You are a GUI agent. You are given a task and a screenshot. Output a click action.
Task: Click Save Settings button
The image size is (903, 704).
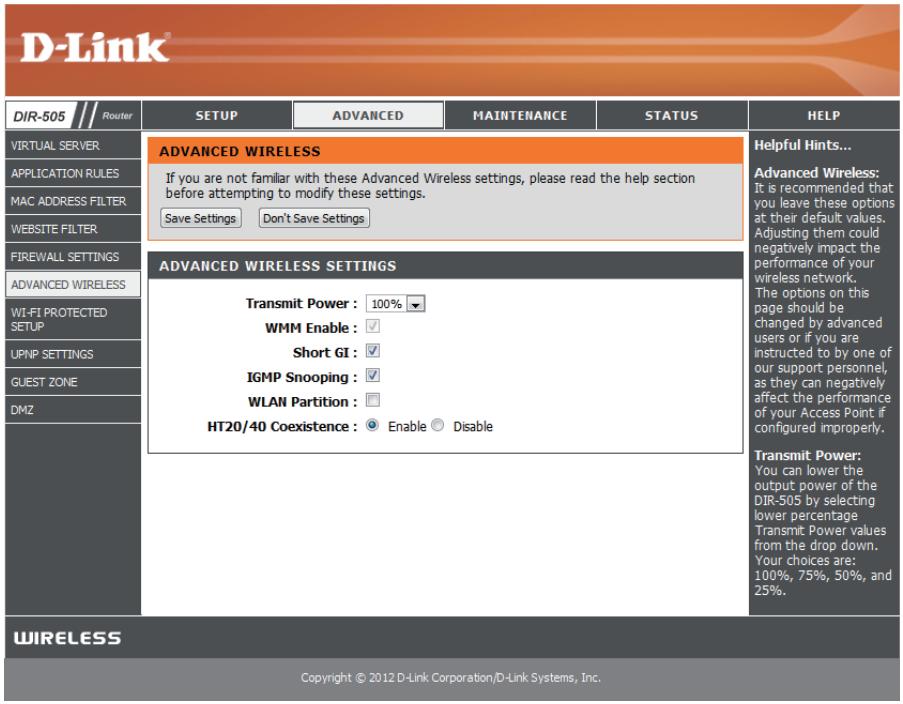[x=200, y=218]
